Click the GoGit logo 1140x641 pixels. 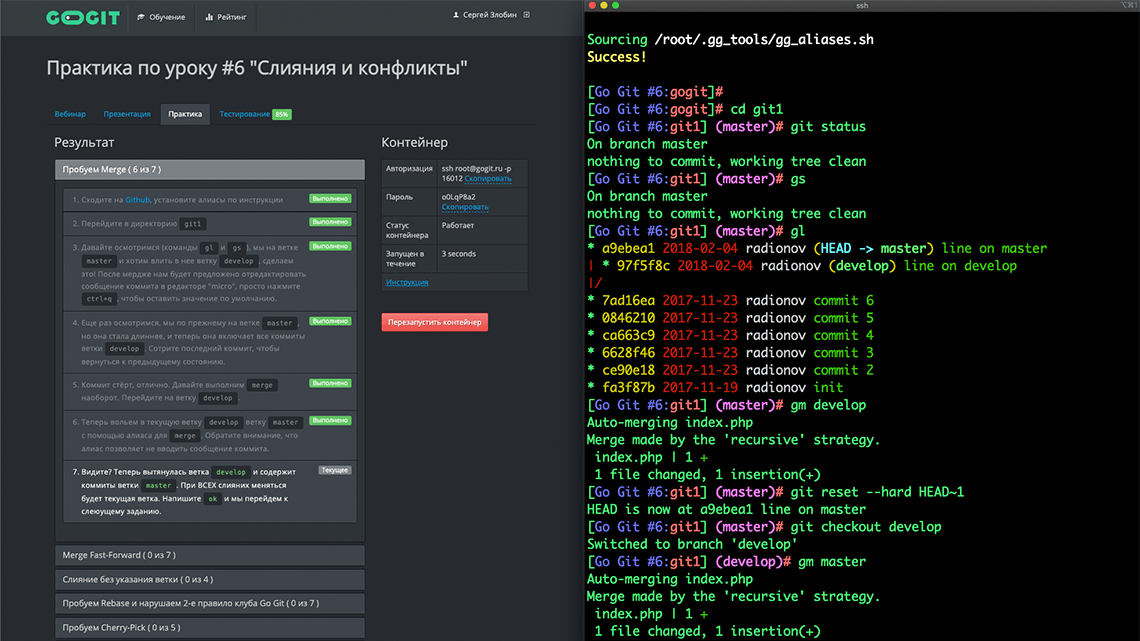[83, 17]
